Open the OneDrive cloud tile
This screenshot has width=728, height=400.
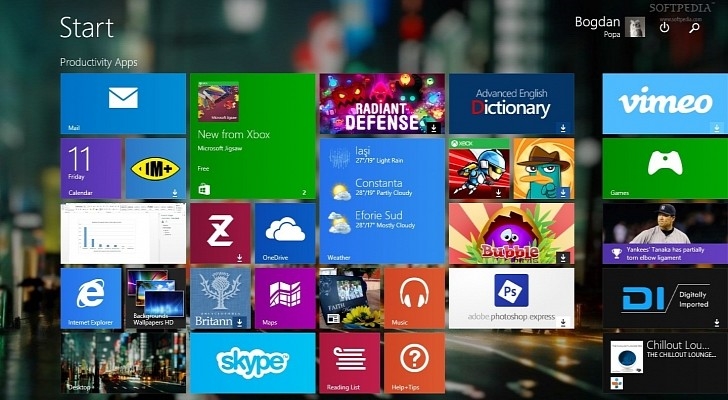click(x=285, y=233)
